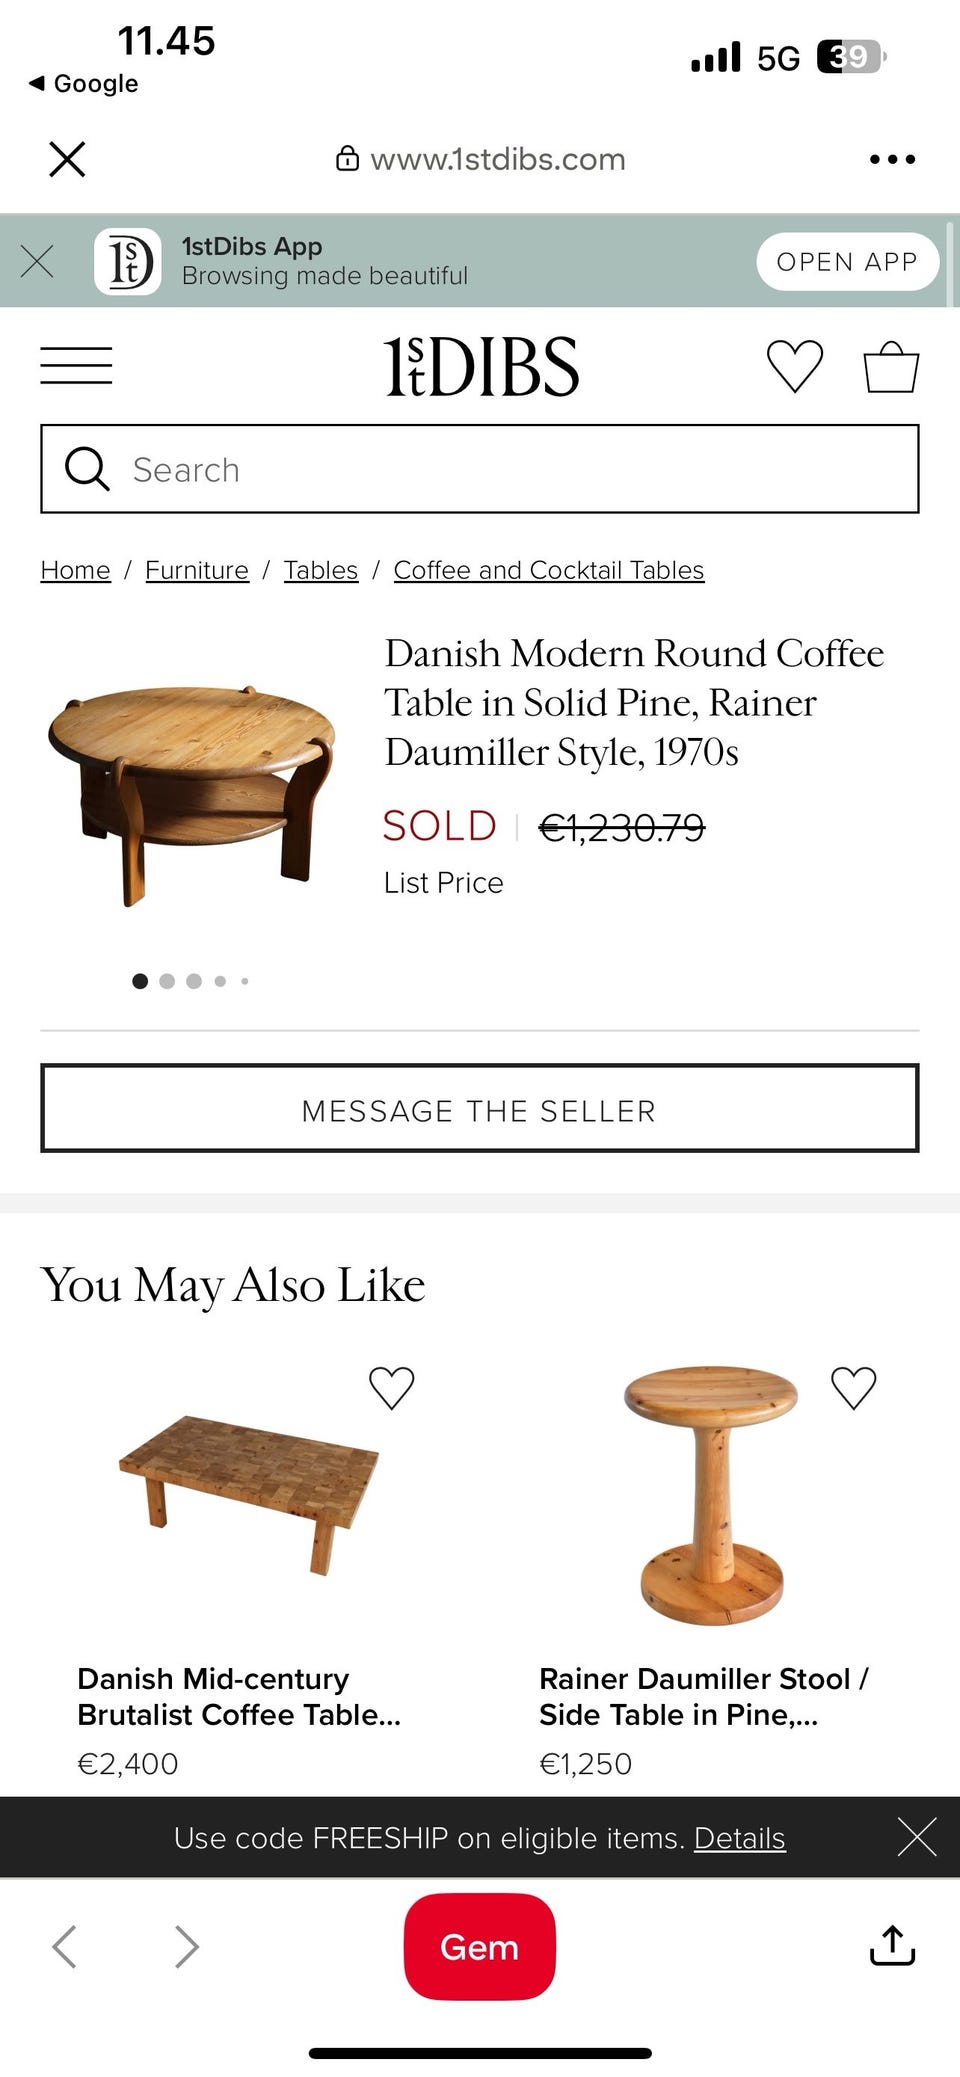The width and height of the screenshot is (960, 2077).
Task: Tap the OPEN APP button
Action: pyautogui.click(x=847, y=262)
